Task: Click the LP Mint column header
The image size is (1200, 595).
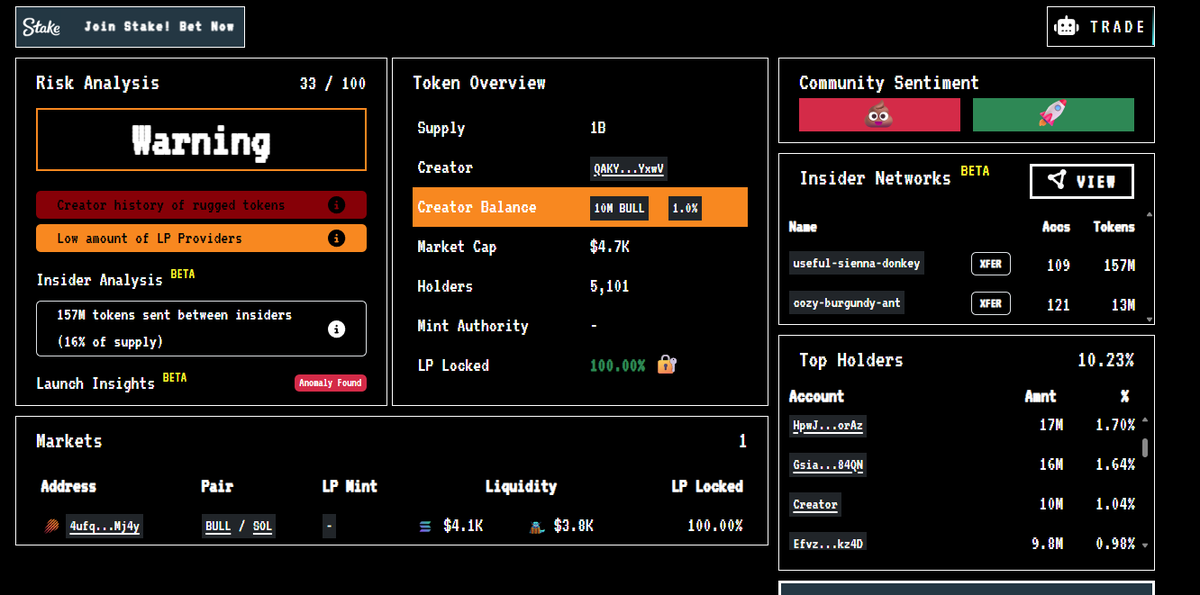Action: point(349,487)
